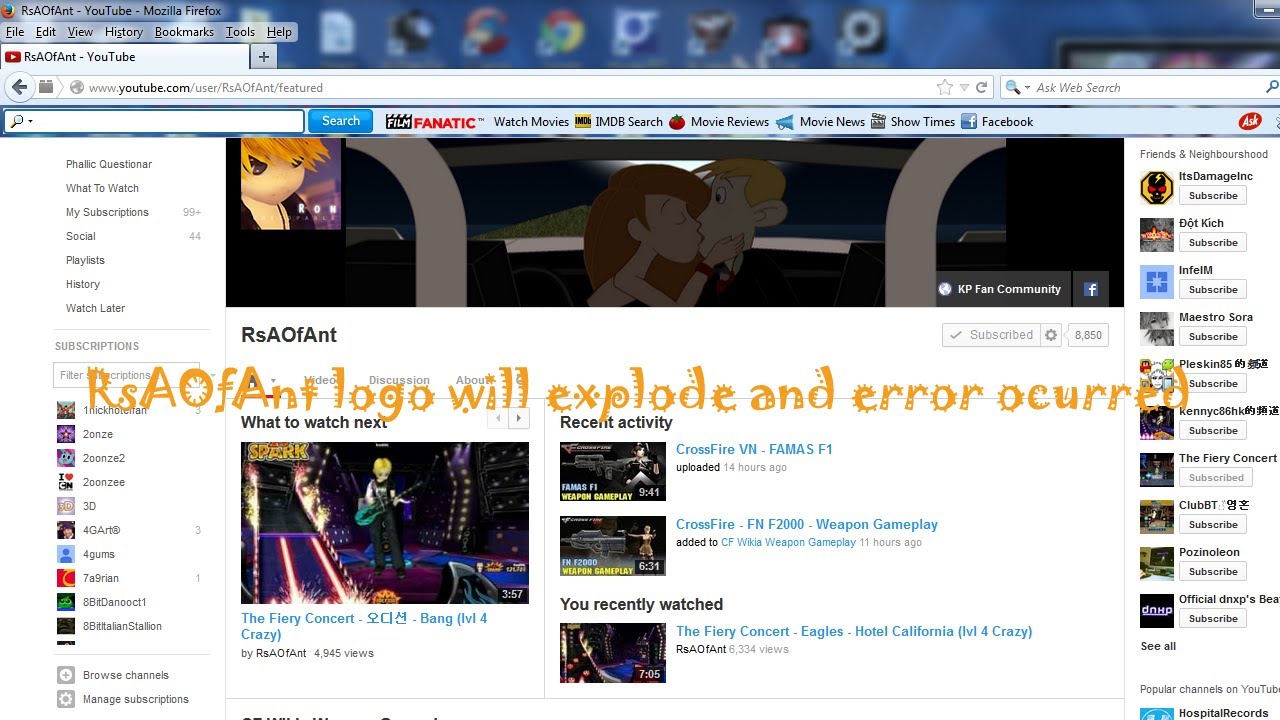The image size is (1280, 720).
Task: Open Hotel California video thumbnail
Action: 613,653
